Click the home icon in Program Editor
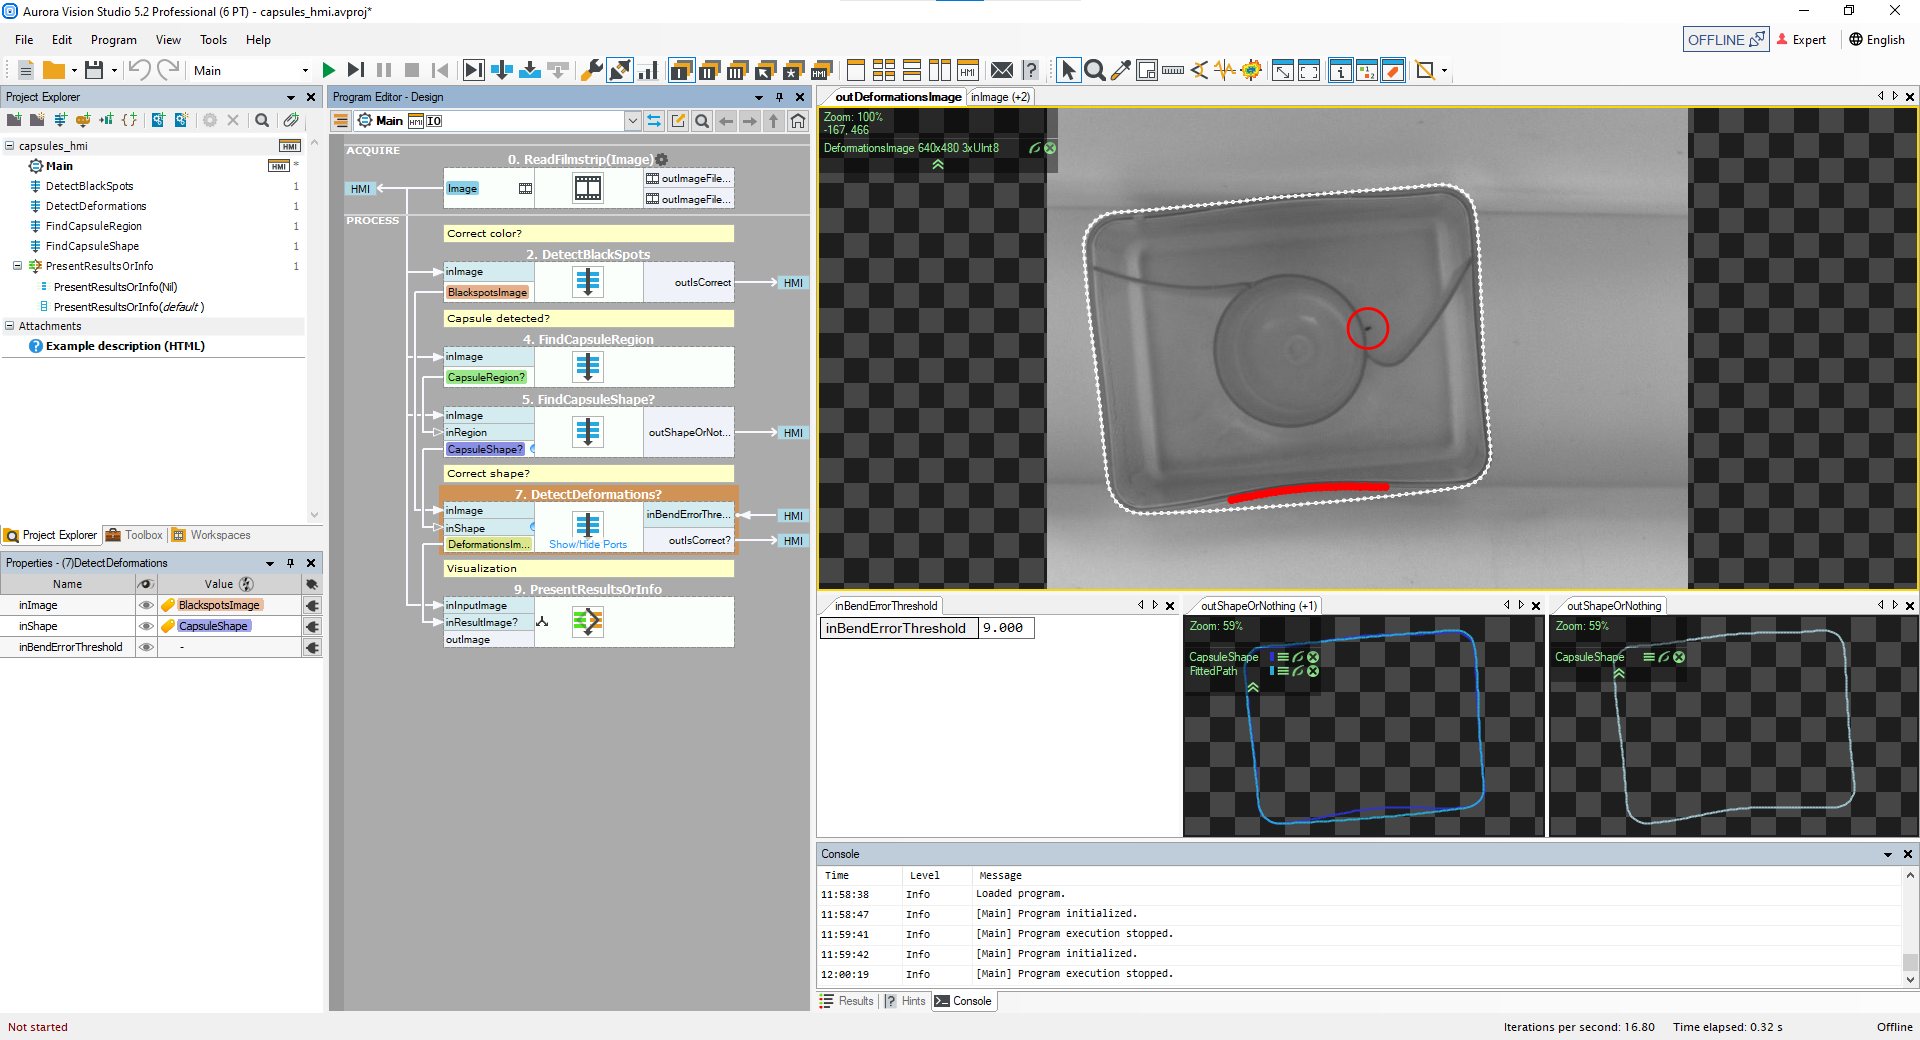The width and height of the screenshot is (1920, 1040). (x=797, y=121)
